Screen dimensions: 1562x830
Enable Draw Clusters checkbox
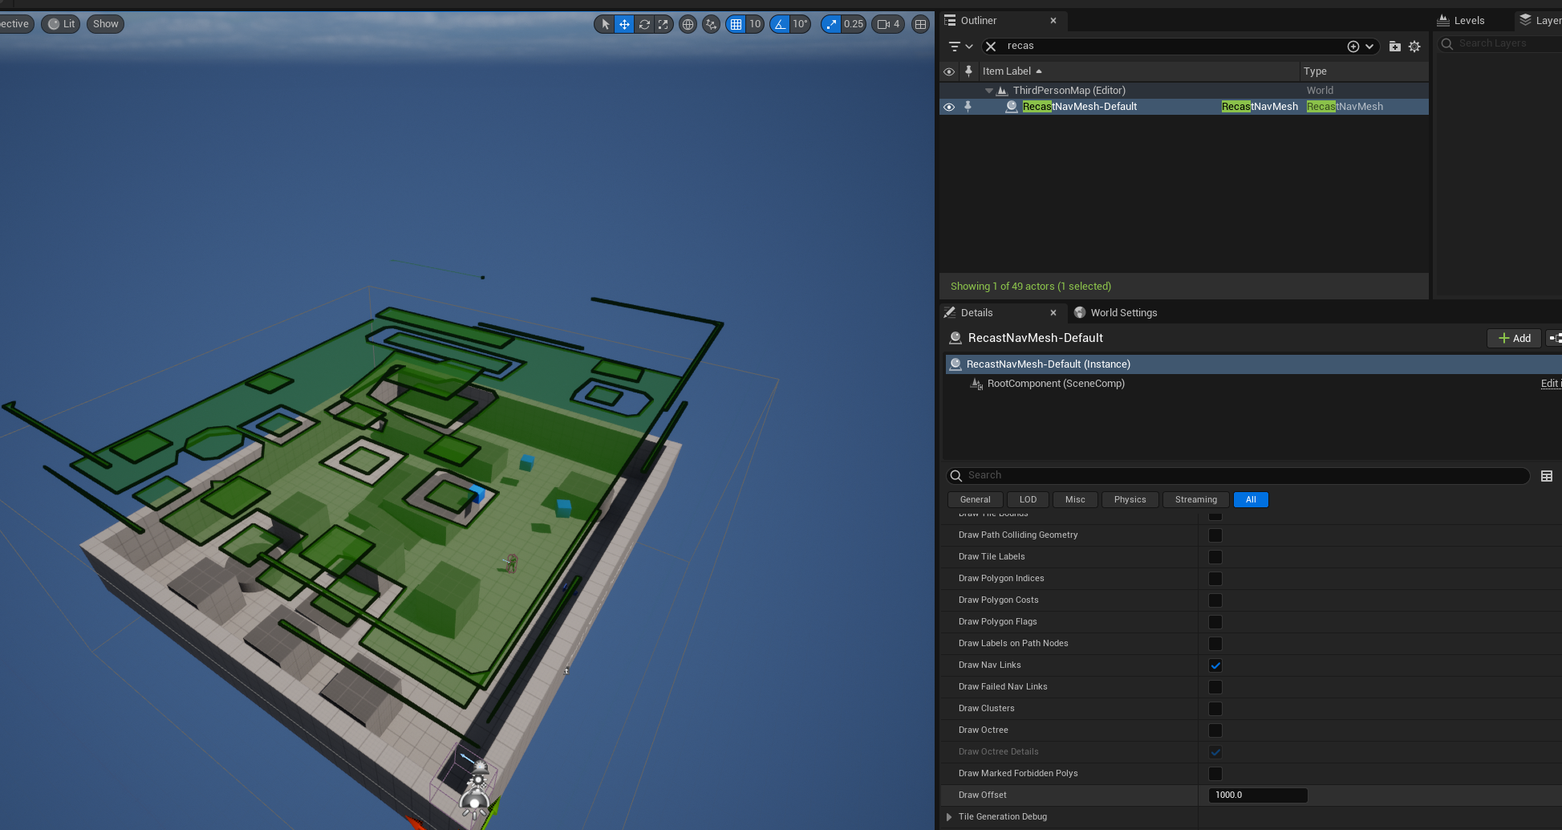pyautogui.click(x=1215, y=709)
